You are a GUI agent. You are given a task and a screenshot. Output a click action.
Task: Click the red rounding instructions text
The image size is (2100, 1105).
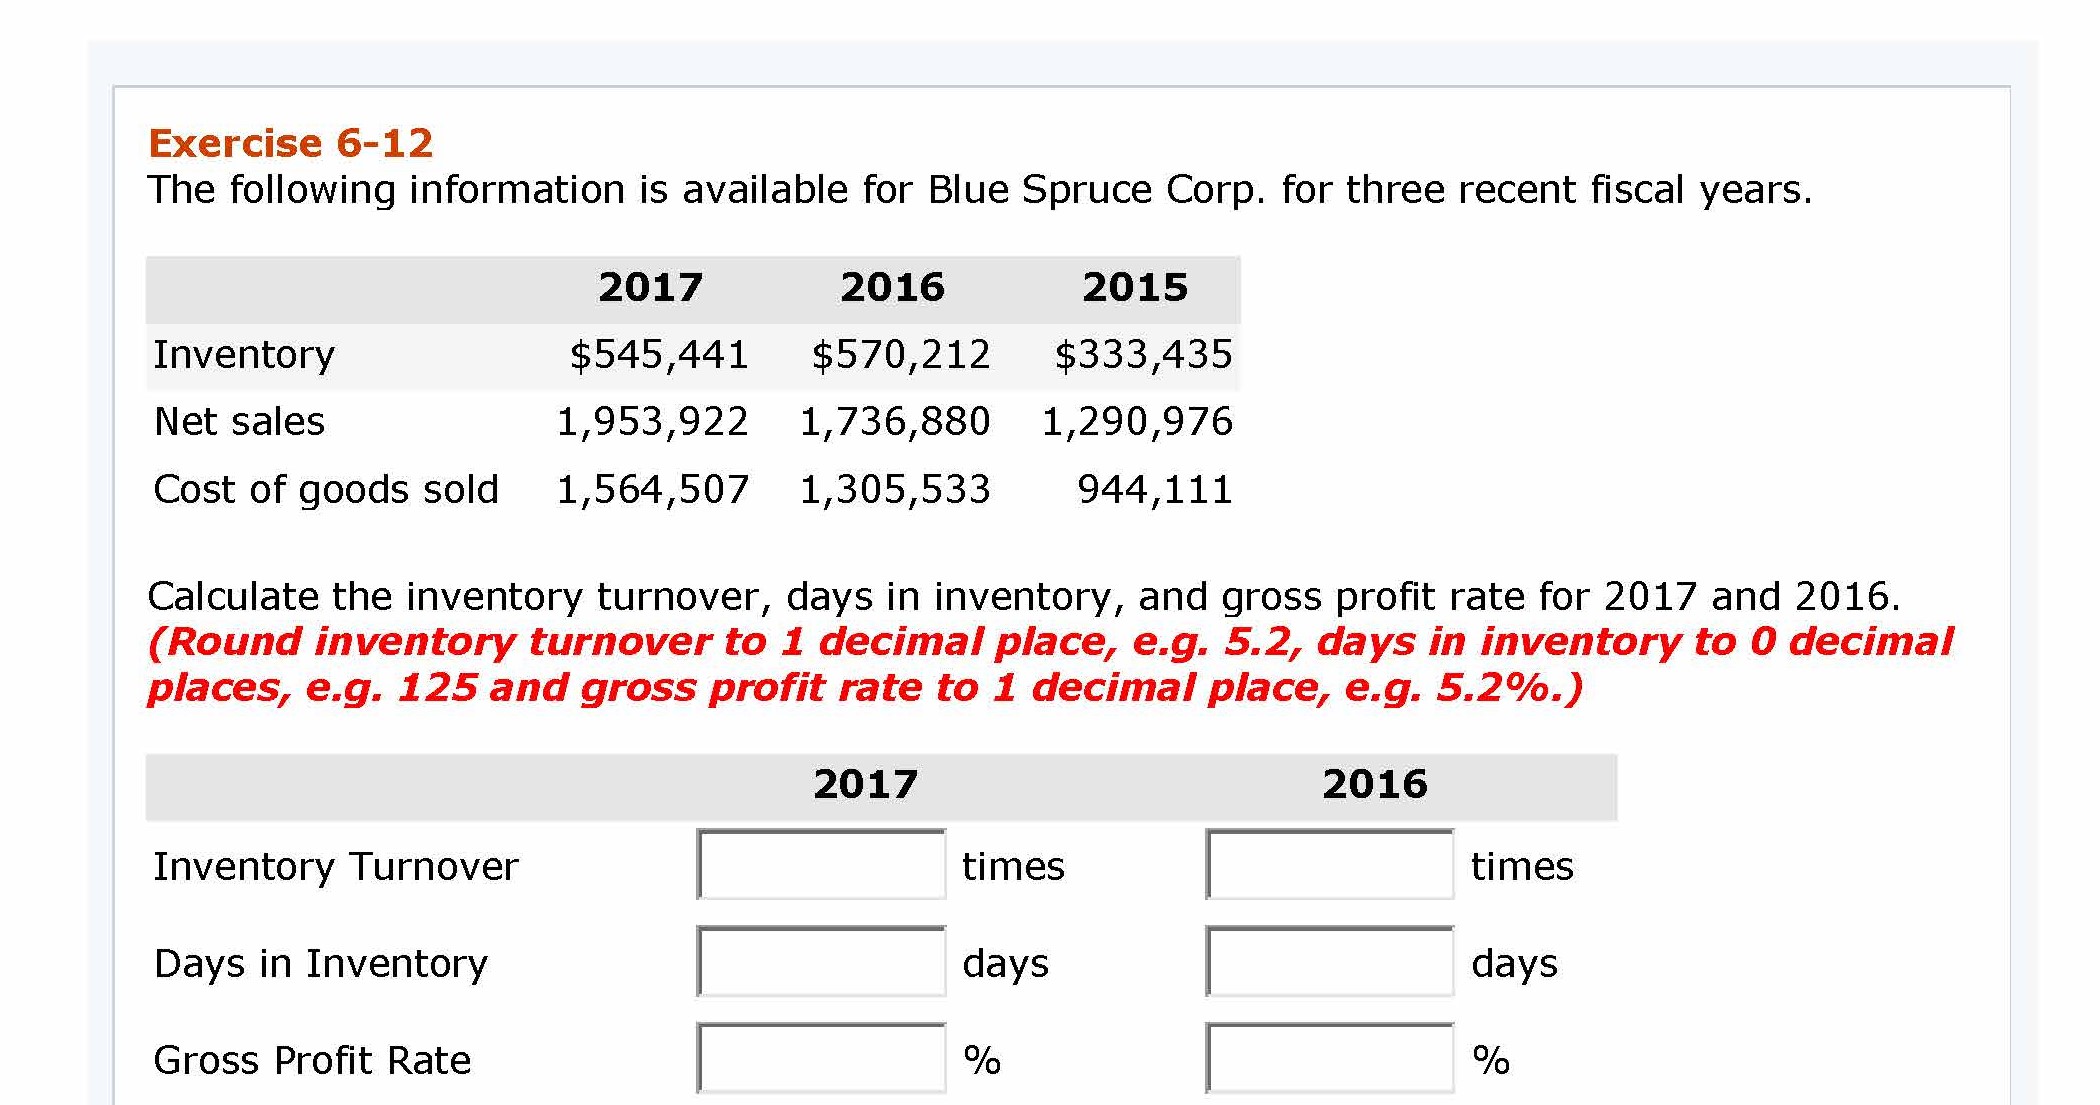[1049, 664]
